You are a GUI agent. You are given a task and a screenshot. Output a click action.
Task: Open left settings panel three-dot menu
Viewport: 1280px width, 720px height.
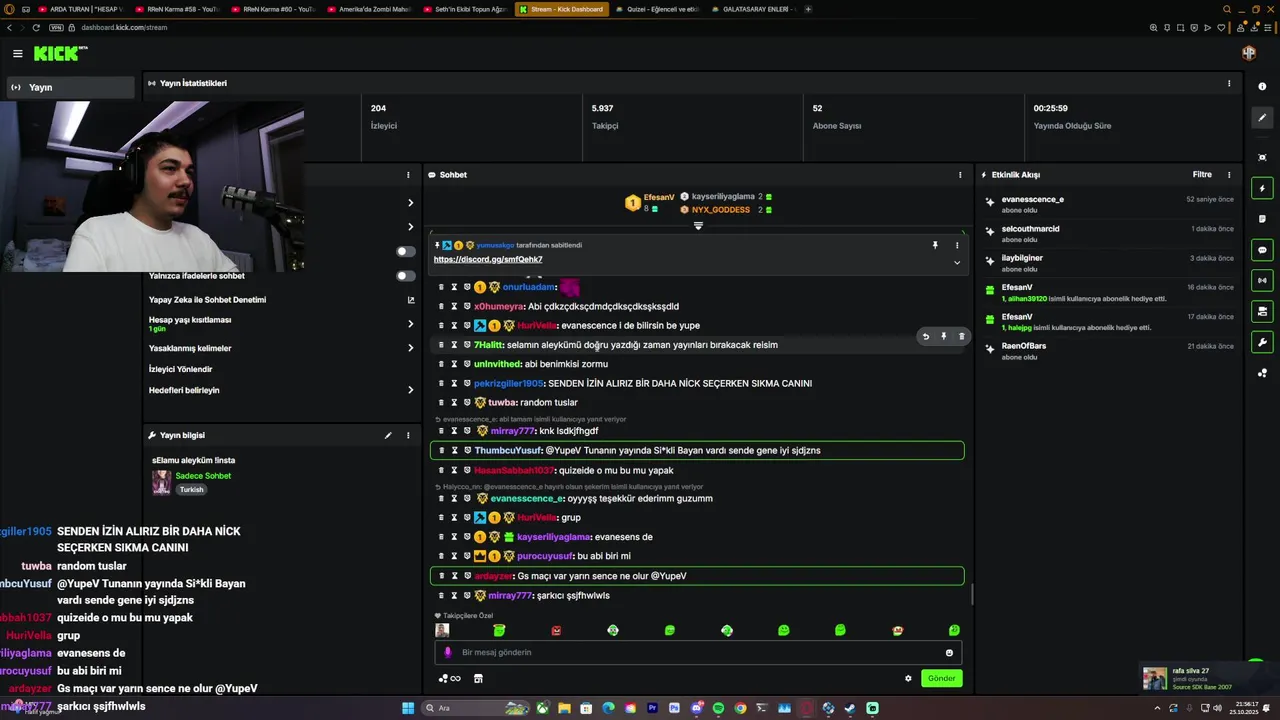[x=407, y=175]
